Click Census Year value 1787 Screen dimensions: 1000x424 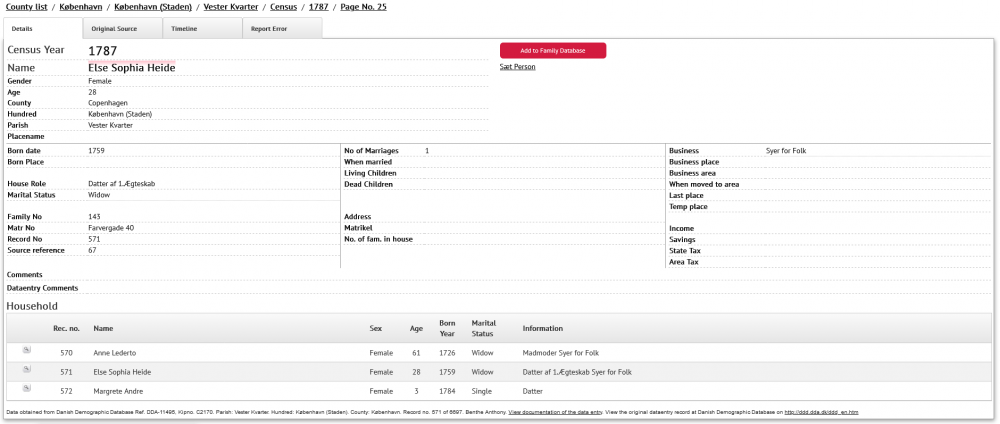pyautogui.click(x=103, y=51)
